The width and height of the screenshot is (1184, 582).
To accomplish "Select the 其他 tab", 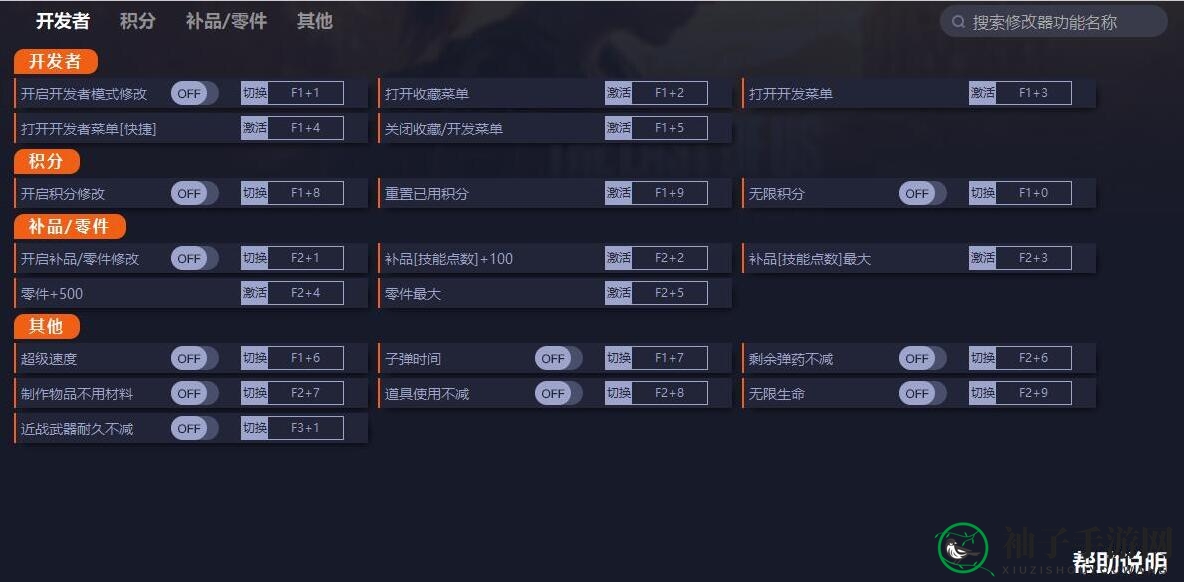I will tap(314, 21).
